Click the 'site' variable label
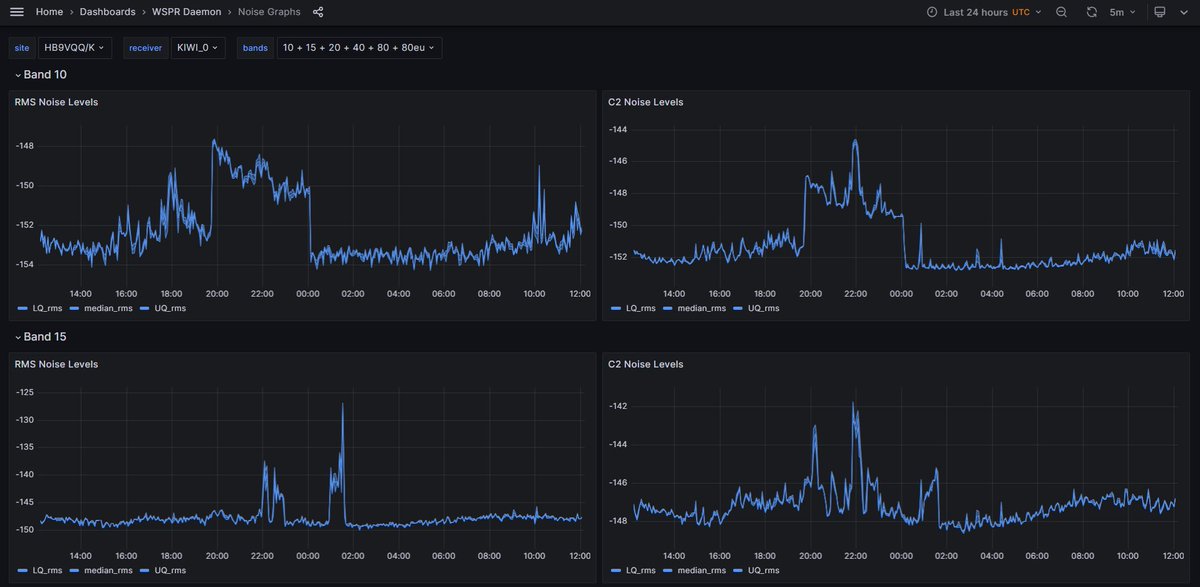The image size is (1200, 587). 22,47
